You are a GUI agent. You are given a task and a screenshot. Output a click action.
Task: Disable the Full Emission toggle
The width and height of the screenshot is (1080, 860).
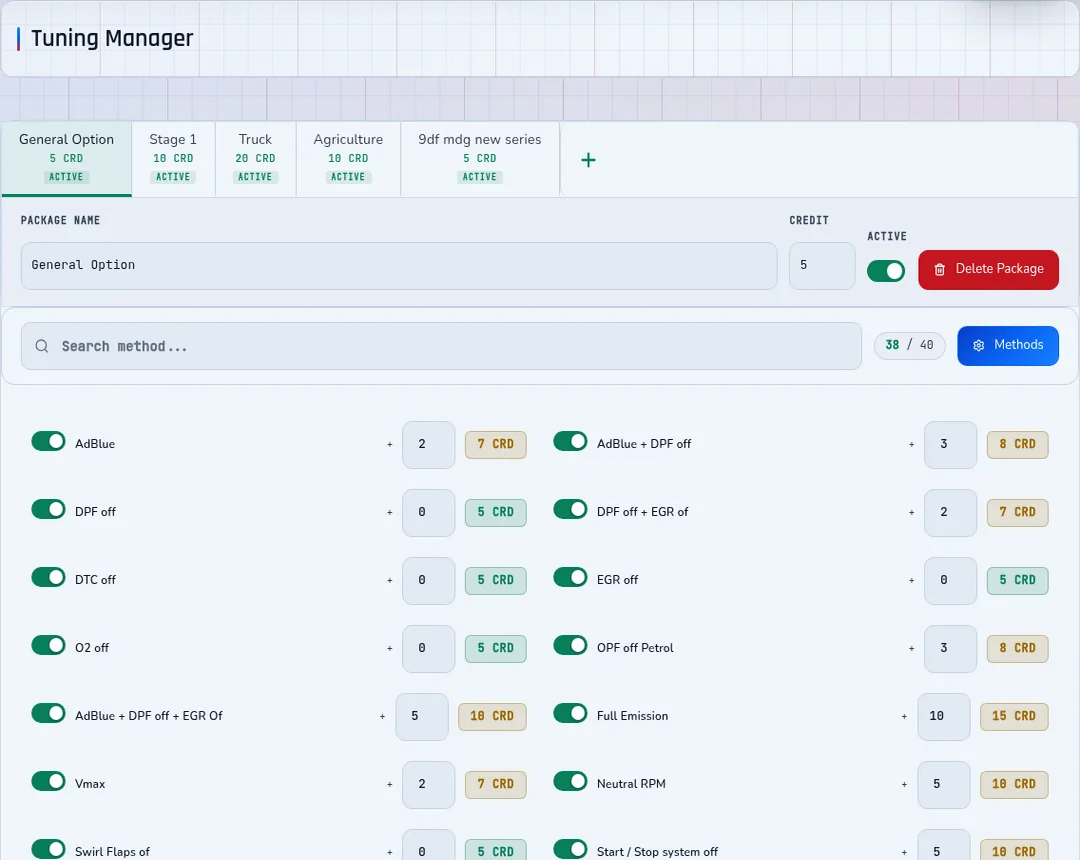pyautogui.click(x=570, y=713)
